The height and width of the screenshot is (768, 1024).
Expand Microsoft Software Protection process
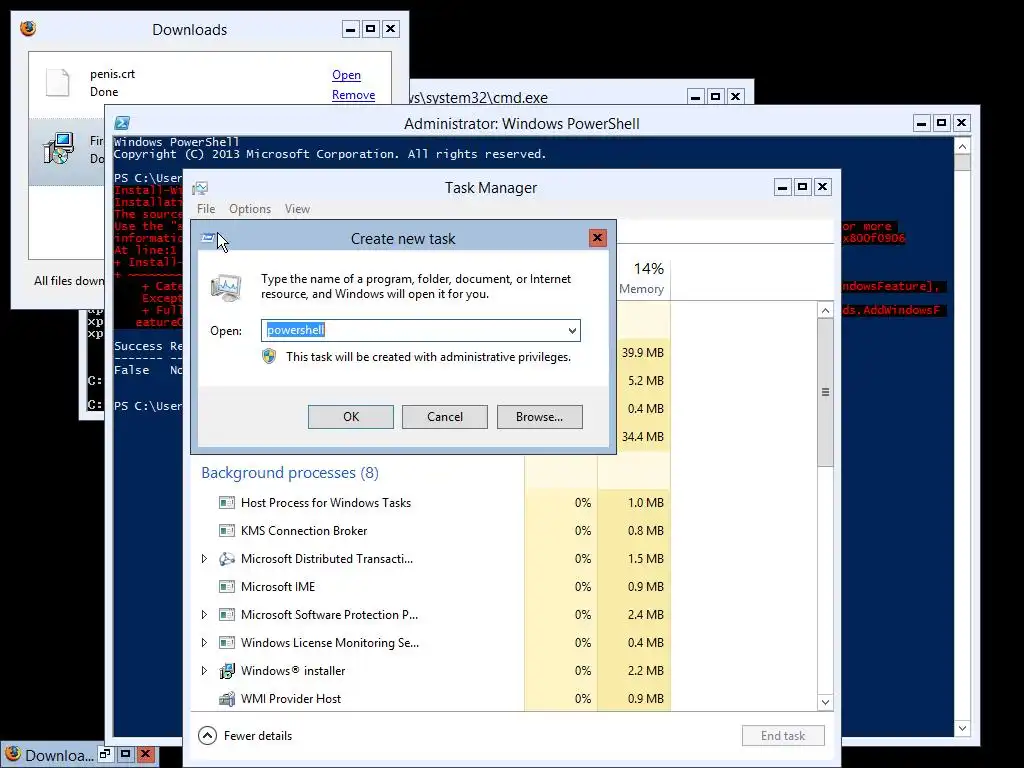[x=204, y=615]
